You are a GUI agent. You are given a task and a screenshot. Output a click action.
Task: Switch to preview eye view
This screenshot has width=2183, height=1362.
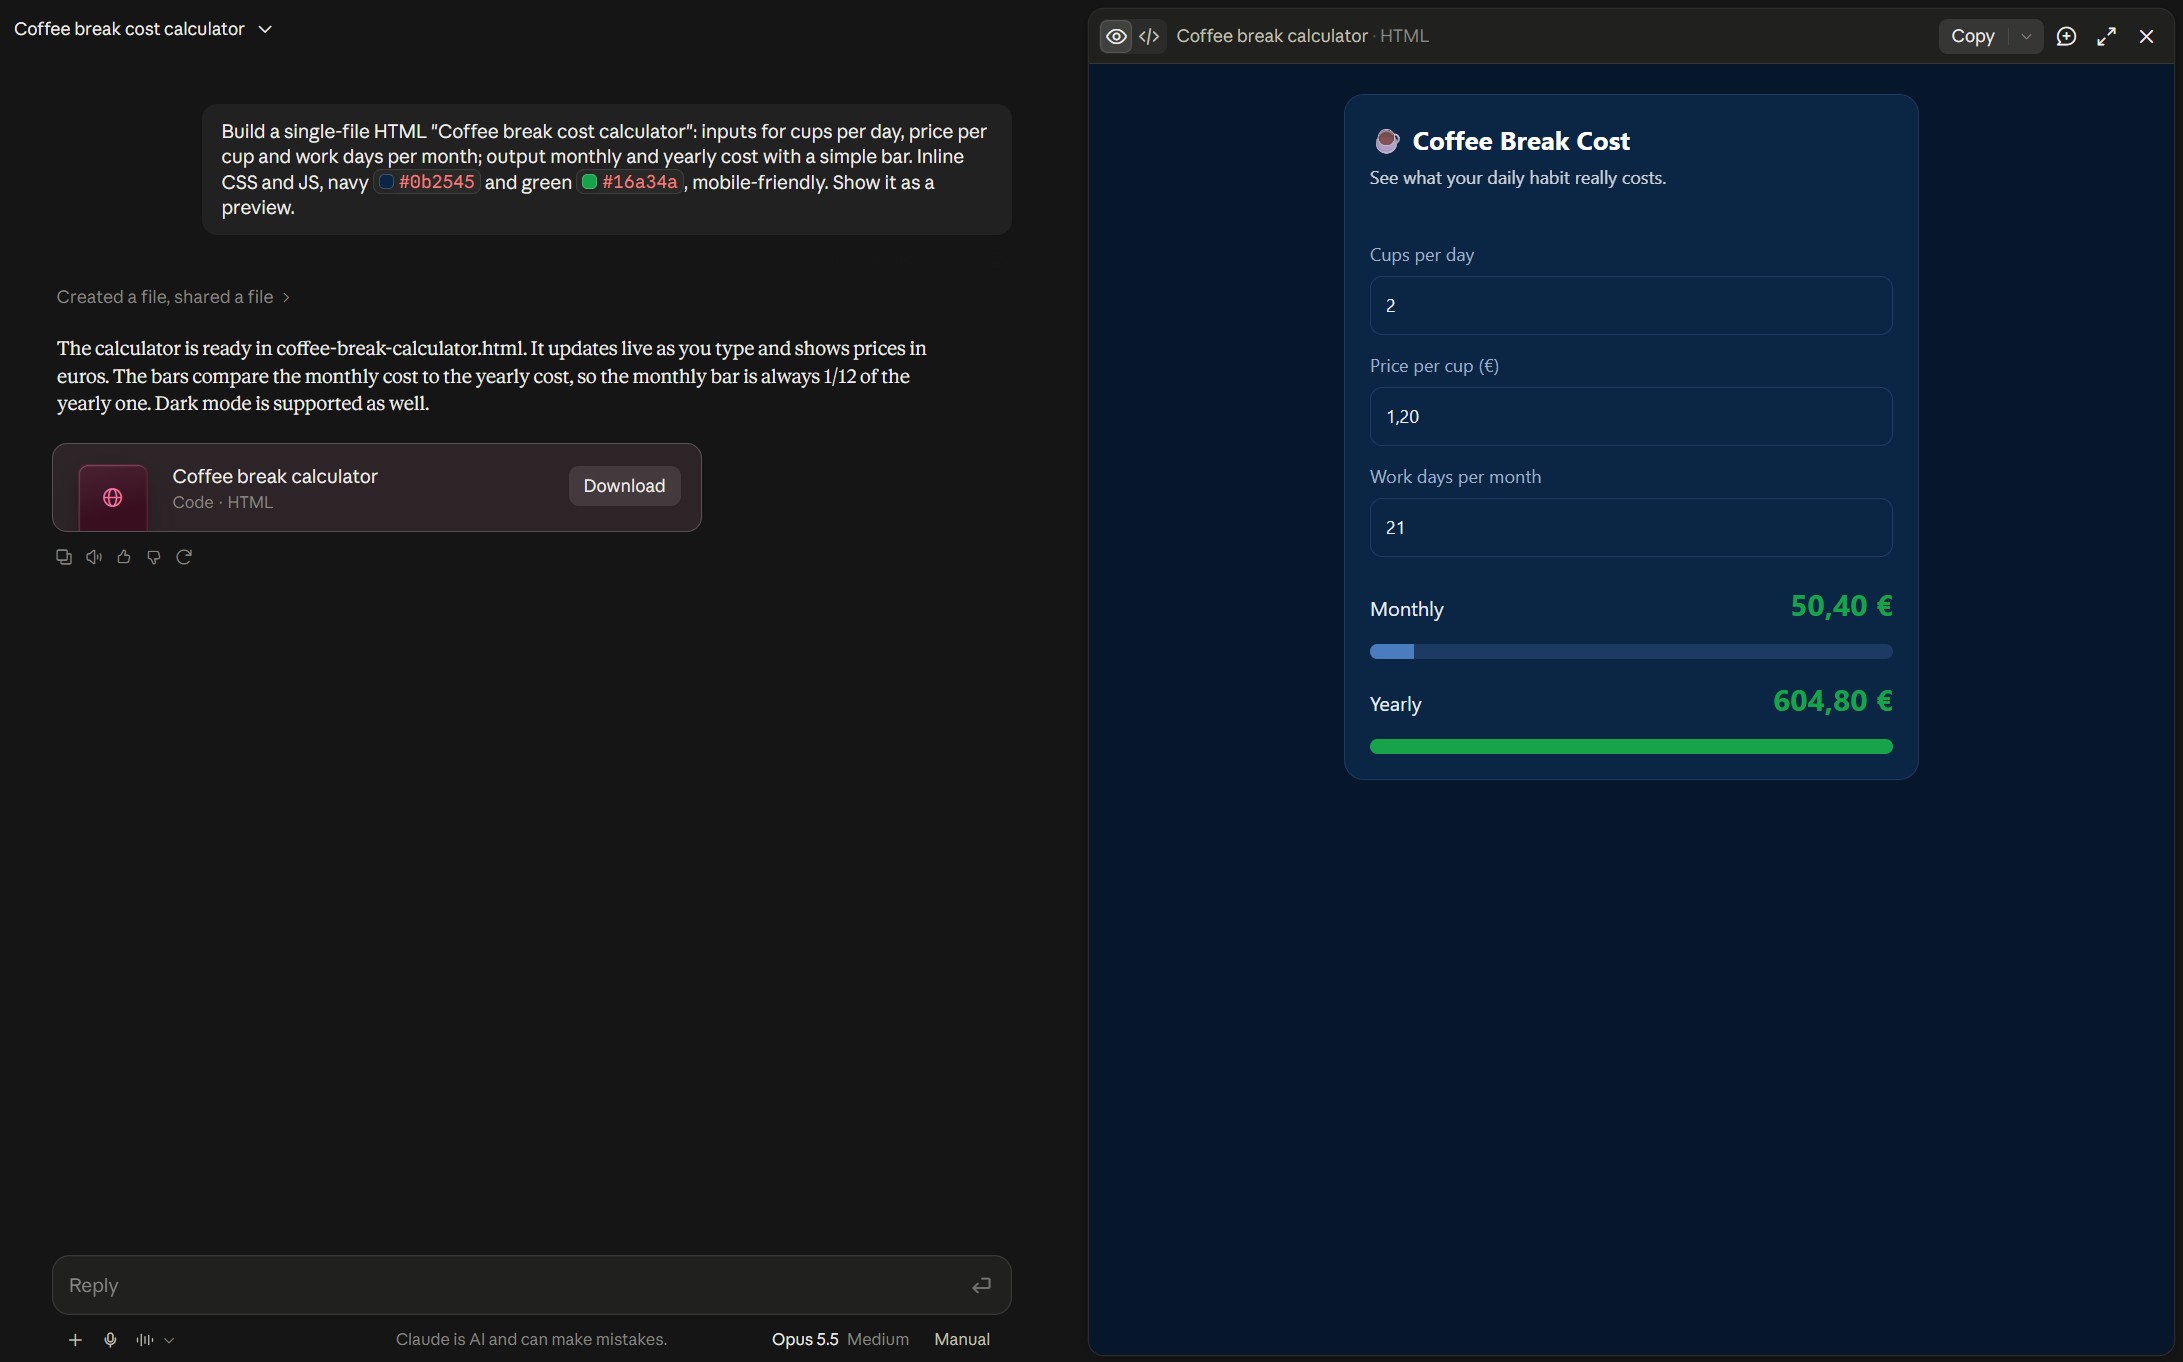1116,36
